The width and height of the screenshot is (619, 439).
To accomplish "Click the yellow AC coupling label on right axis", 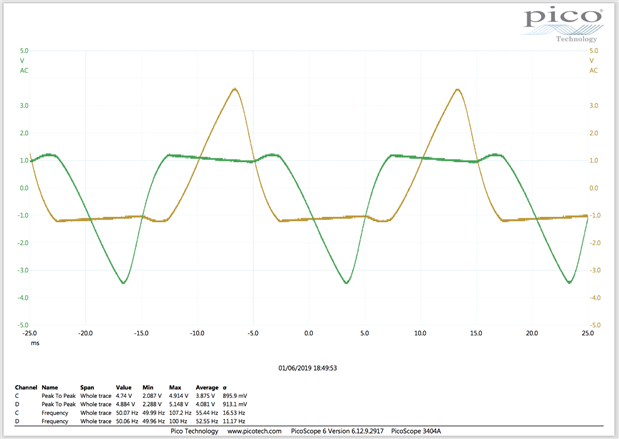I will click(594, 71).
